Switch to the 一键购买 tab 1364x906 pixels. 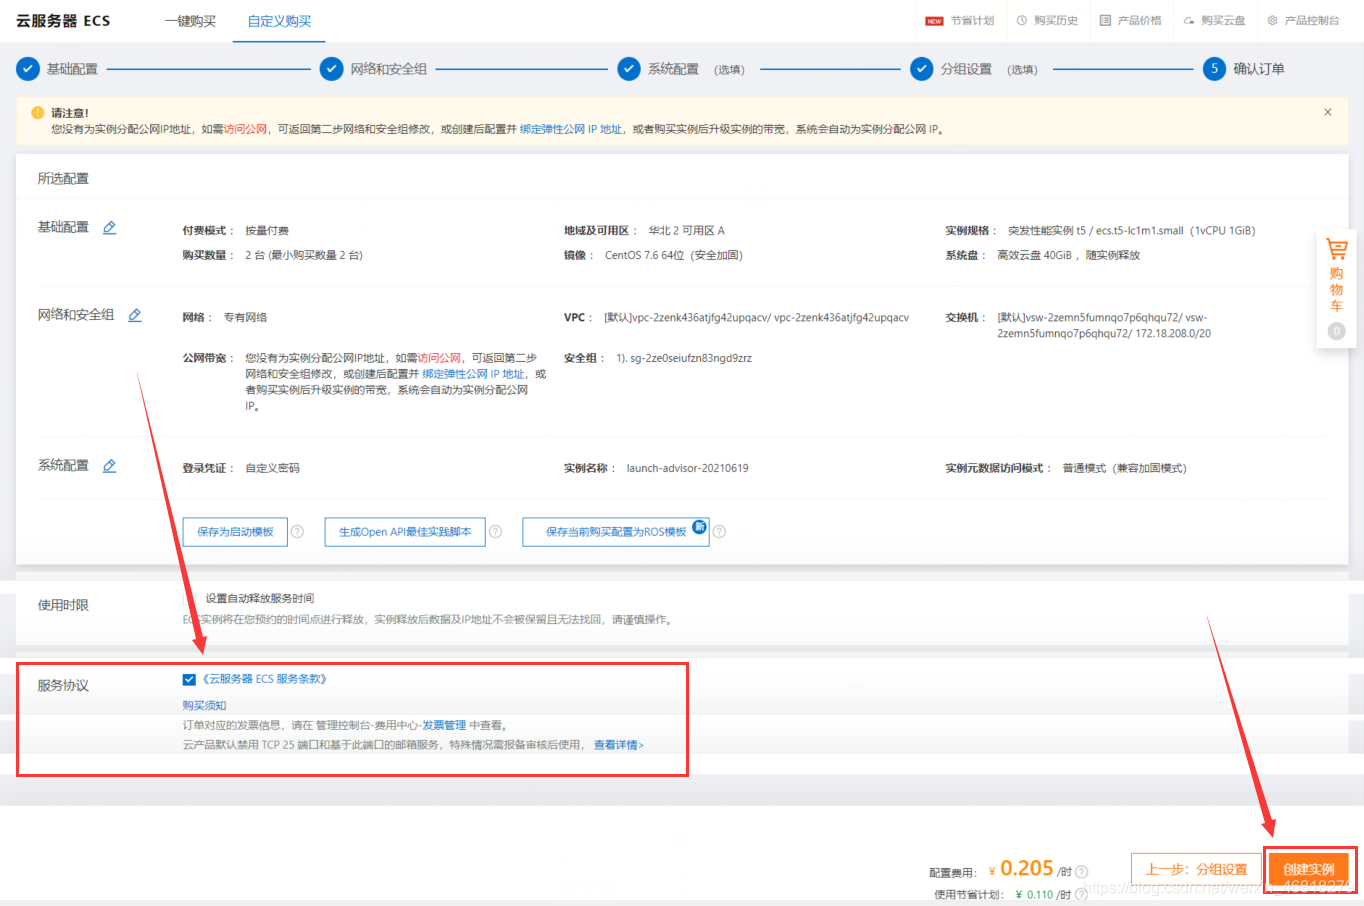tap(190, 21)
